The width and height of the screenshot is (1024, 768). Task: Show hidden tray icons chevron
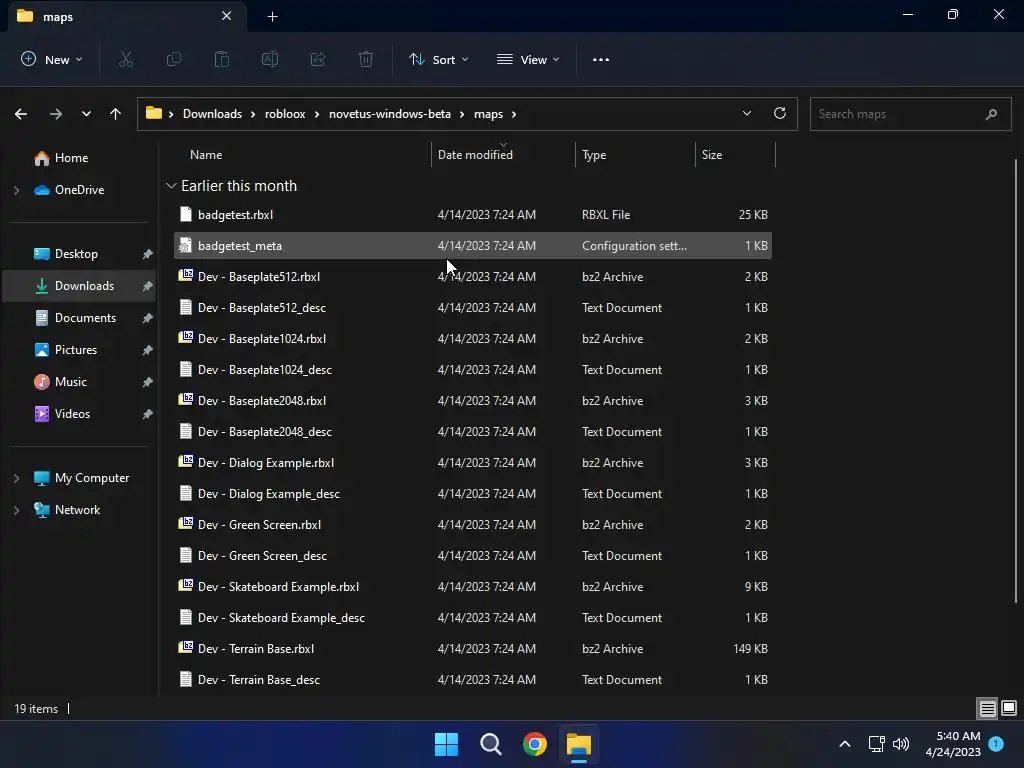coord(844,744)
